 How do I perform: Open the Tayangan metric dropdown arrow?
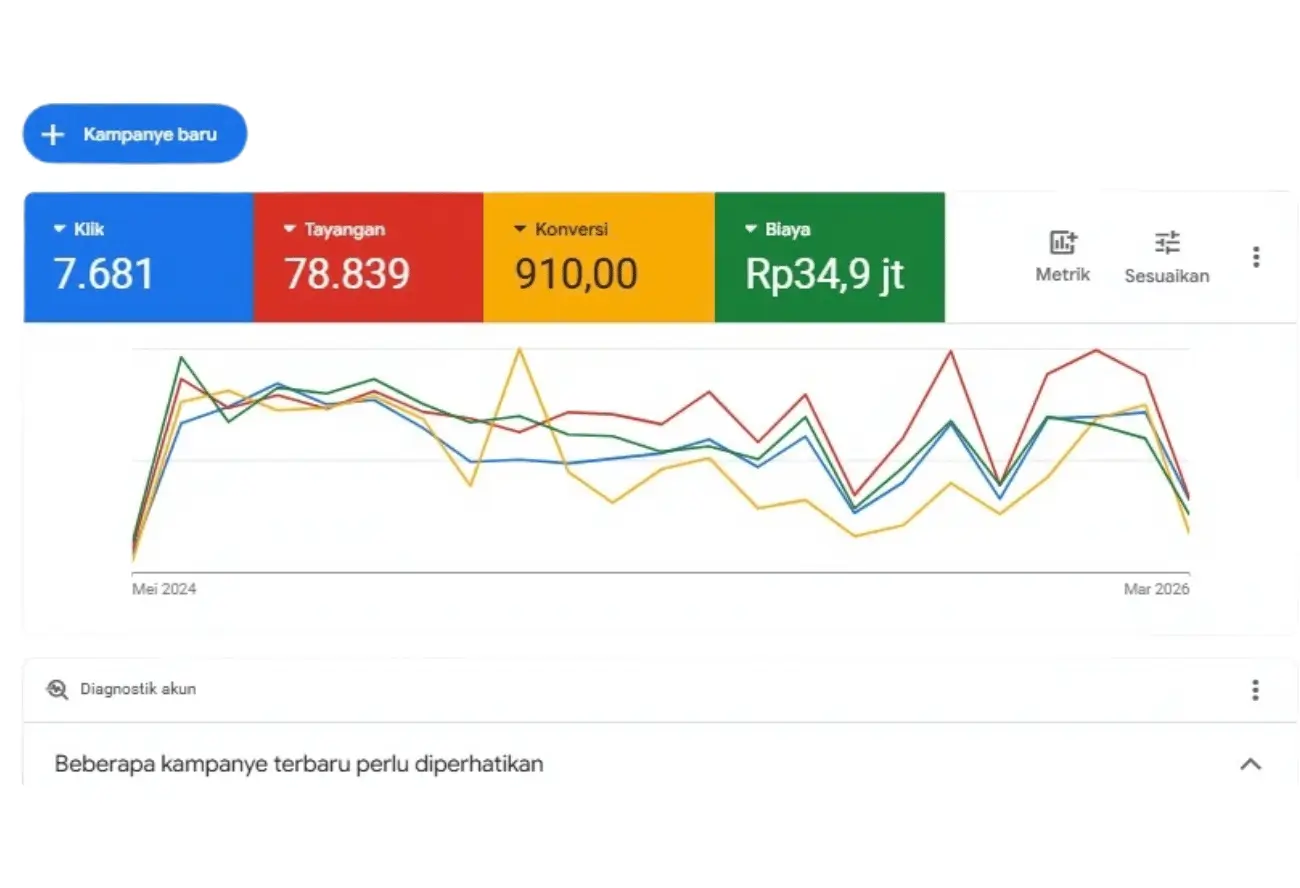(289, 229)
